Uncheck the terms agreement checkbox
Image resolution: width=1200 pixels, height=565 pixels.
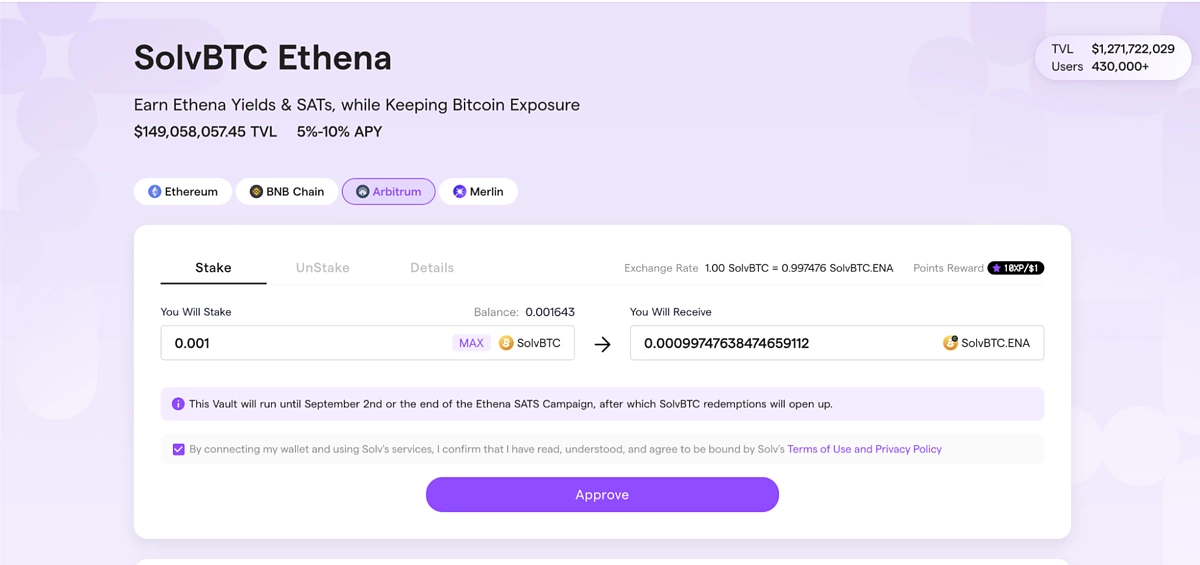coord(178,449)
